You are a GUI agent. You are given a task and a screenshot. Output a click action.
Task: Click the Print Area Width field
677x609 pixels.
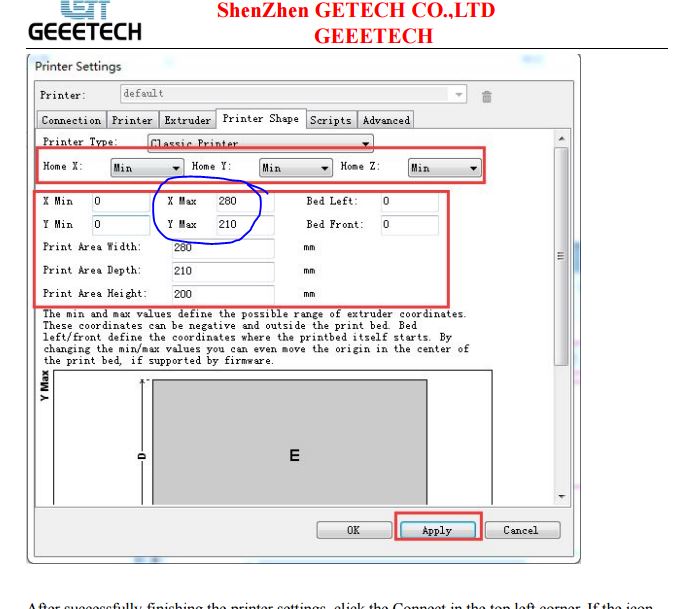223,248
